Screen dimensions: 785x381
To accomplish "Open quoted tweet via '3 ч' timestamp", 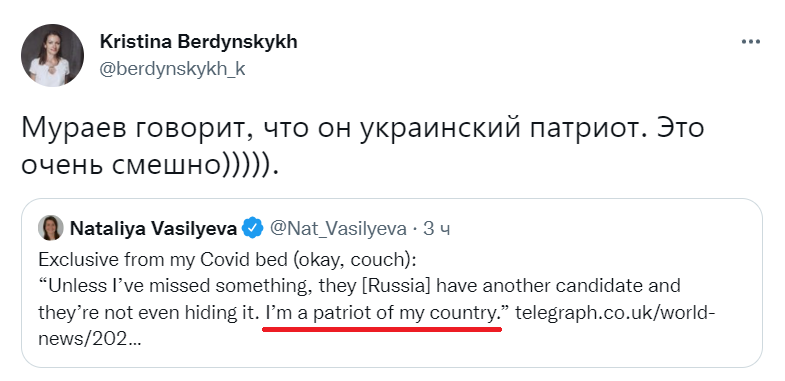I will coord(437,229).
